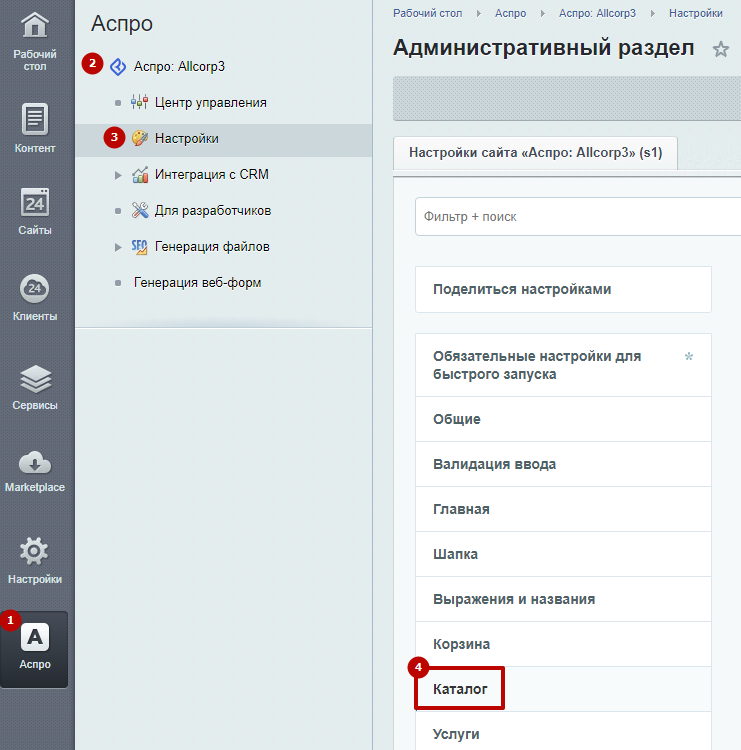Open Выражения и названия settings section
Screen dimensions: 741x750
click(x=563, y=599)
